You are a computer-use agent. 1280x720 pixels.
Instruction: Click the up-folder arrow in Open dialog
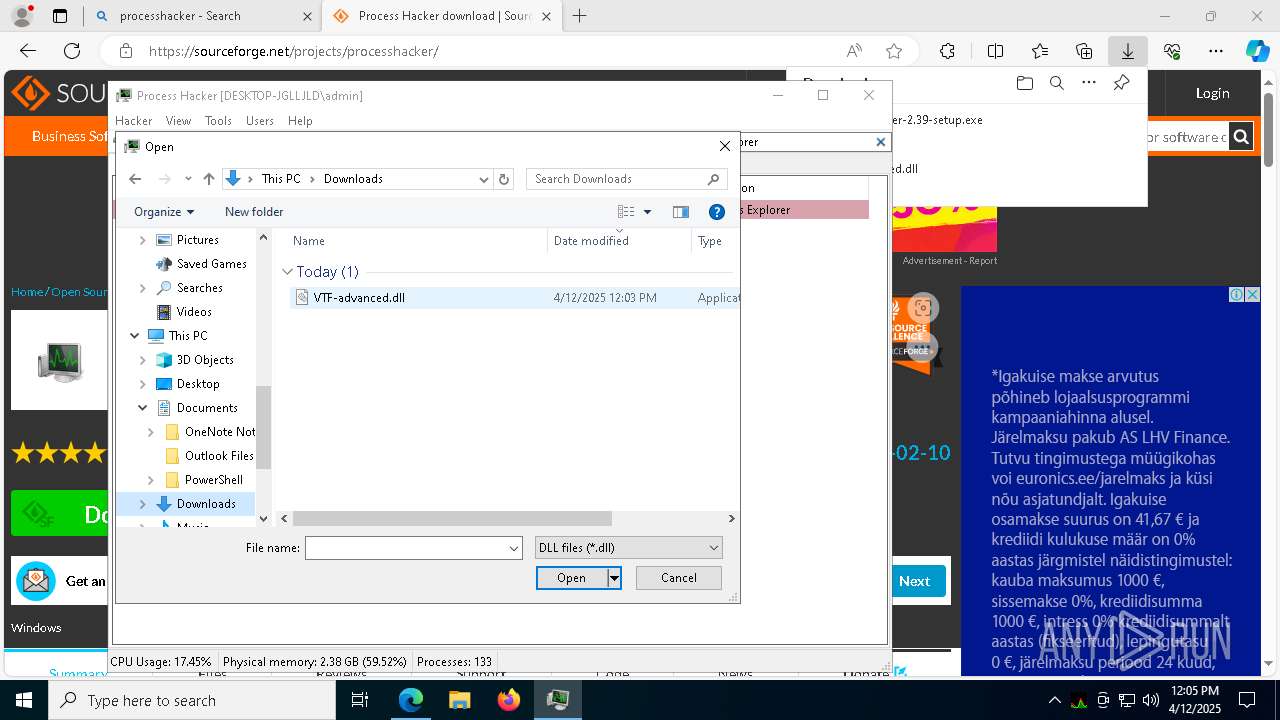click(208, 179)
